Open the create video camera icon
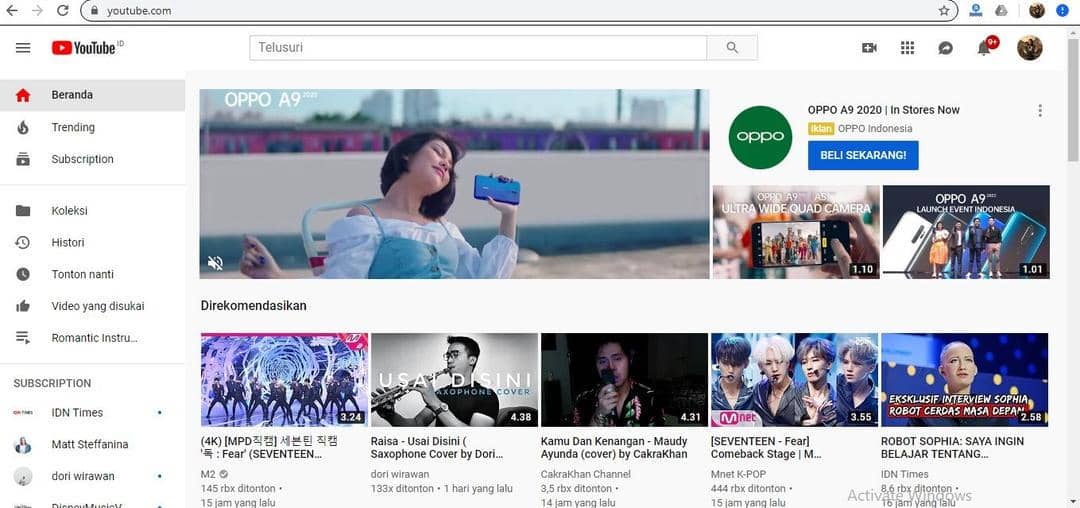The image size is (1080, 508). click(x=869, y=48)
